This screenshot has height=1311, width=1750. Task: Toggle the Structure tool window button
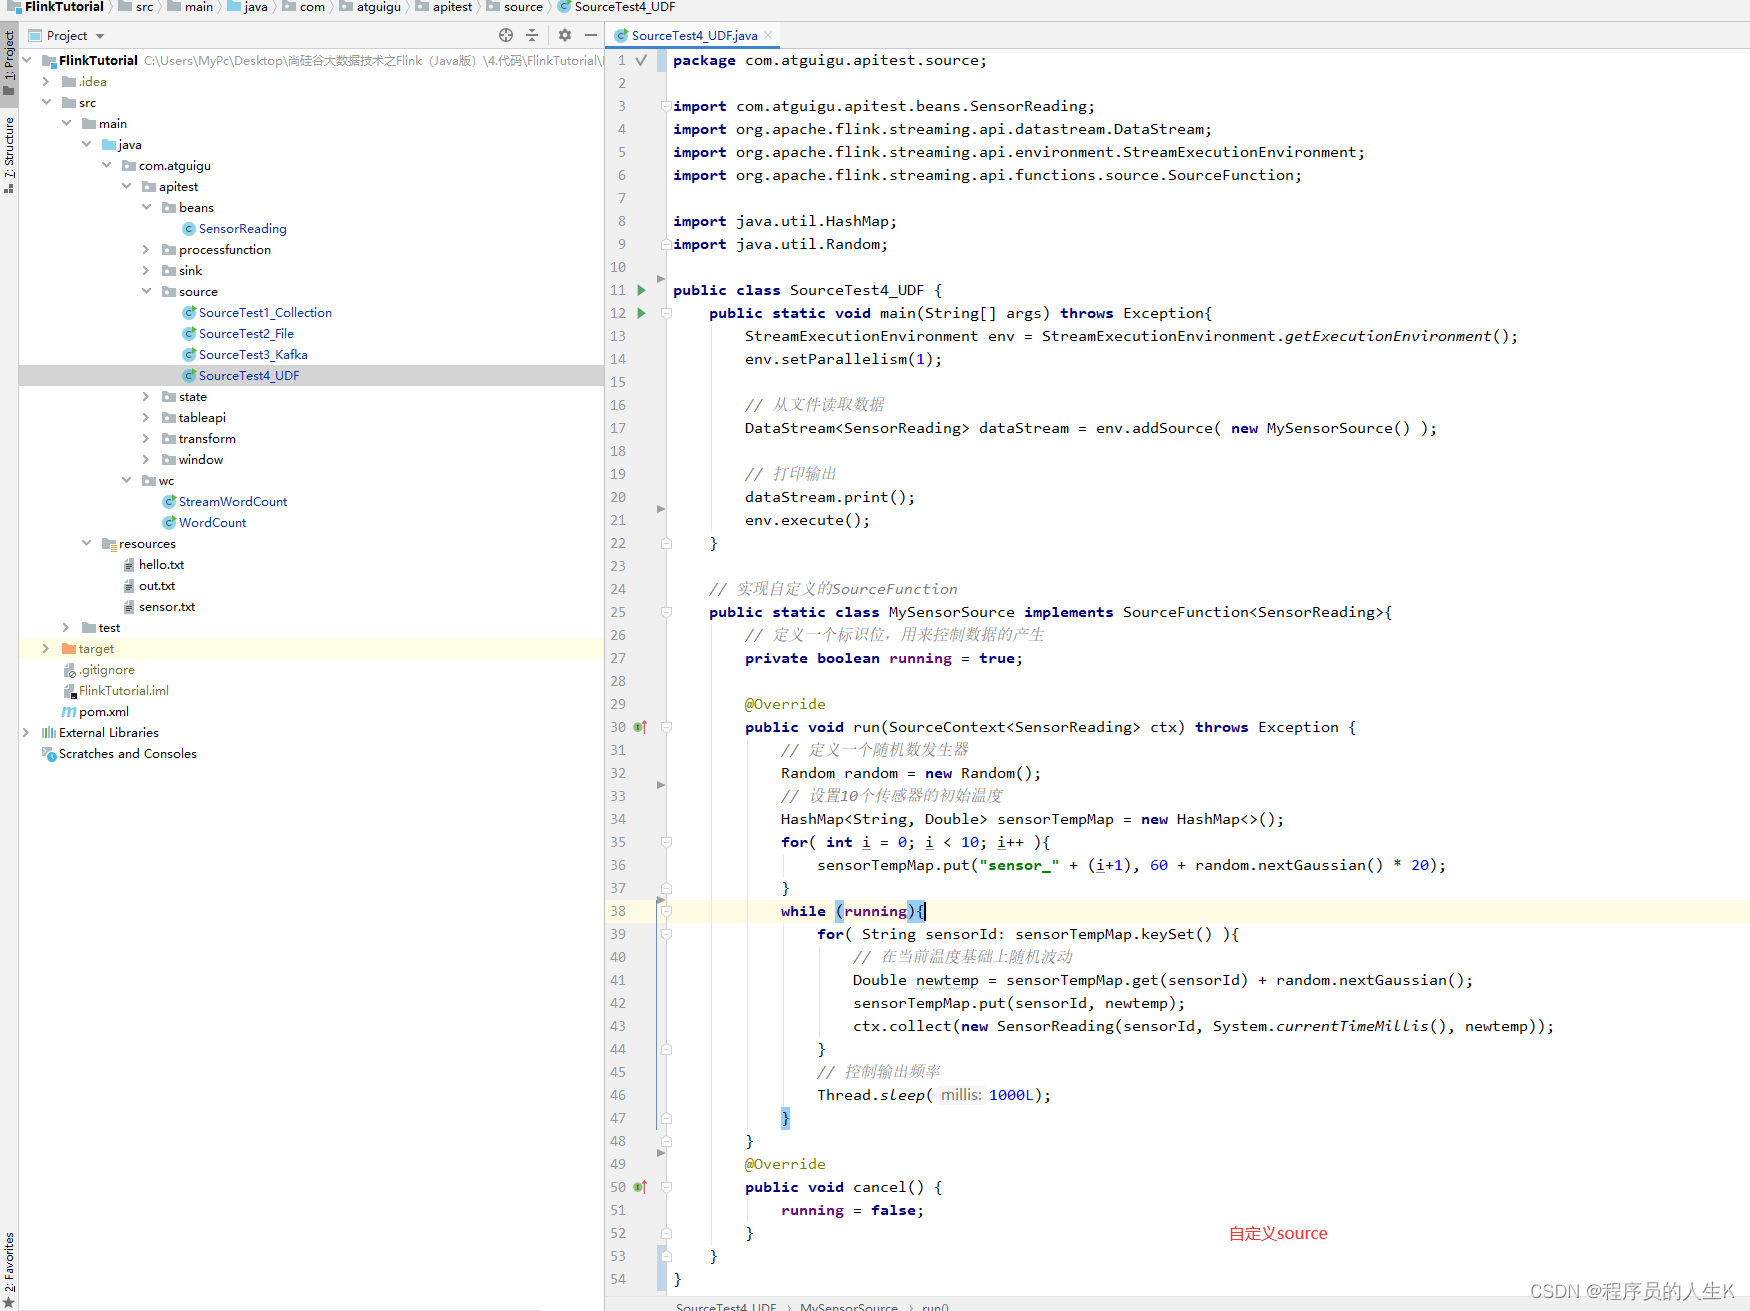(x=9, y=152)
